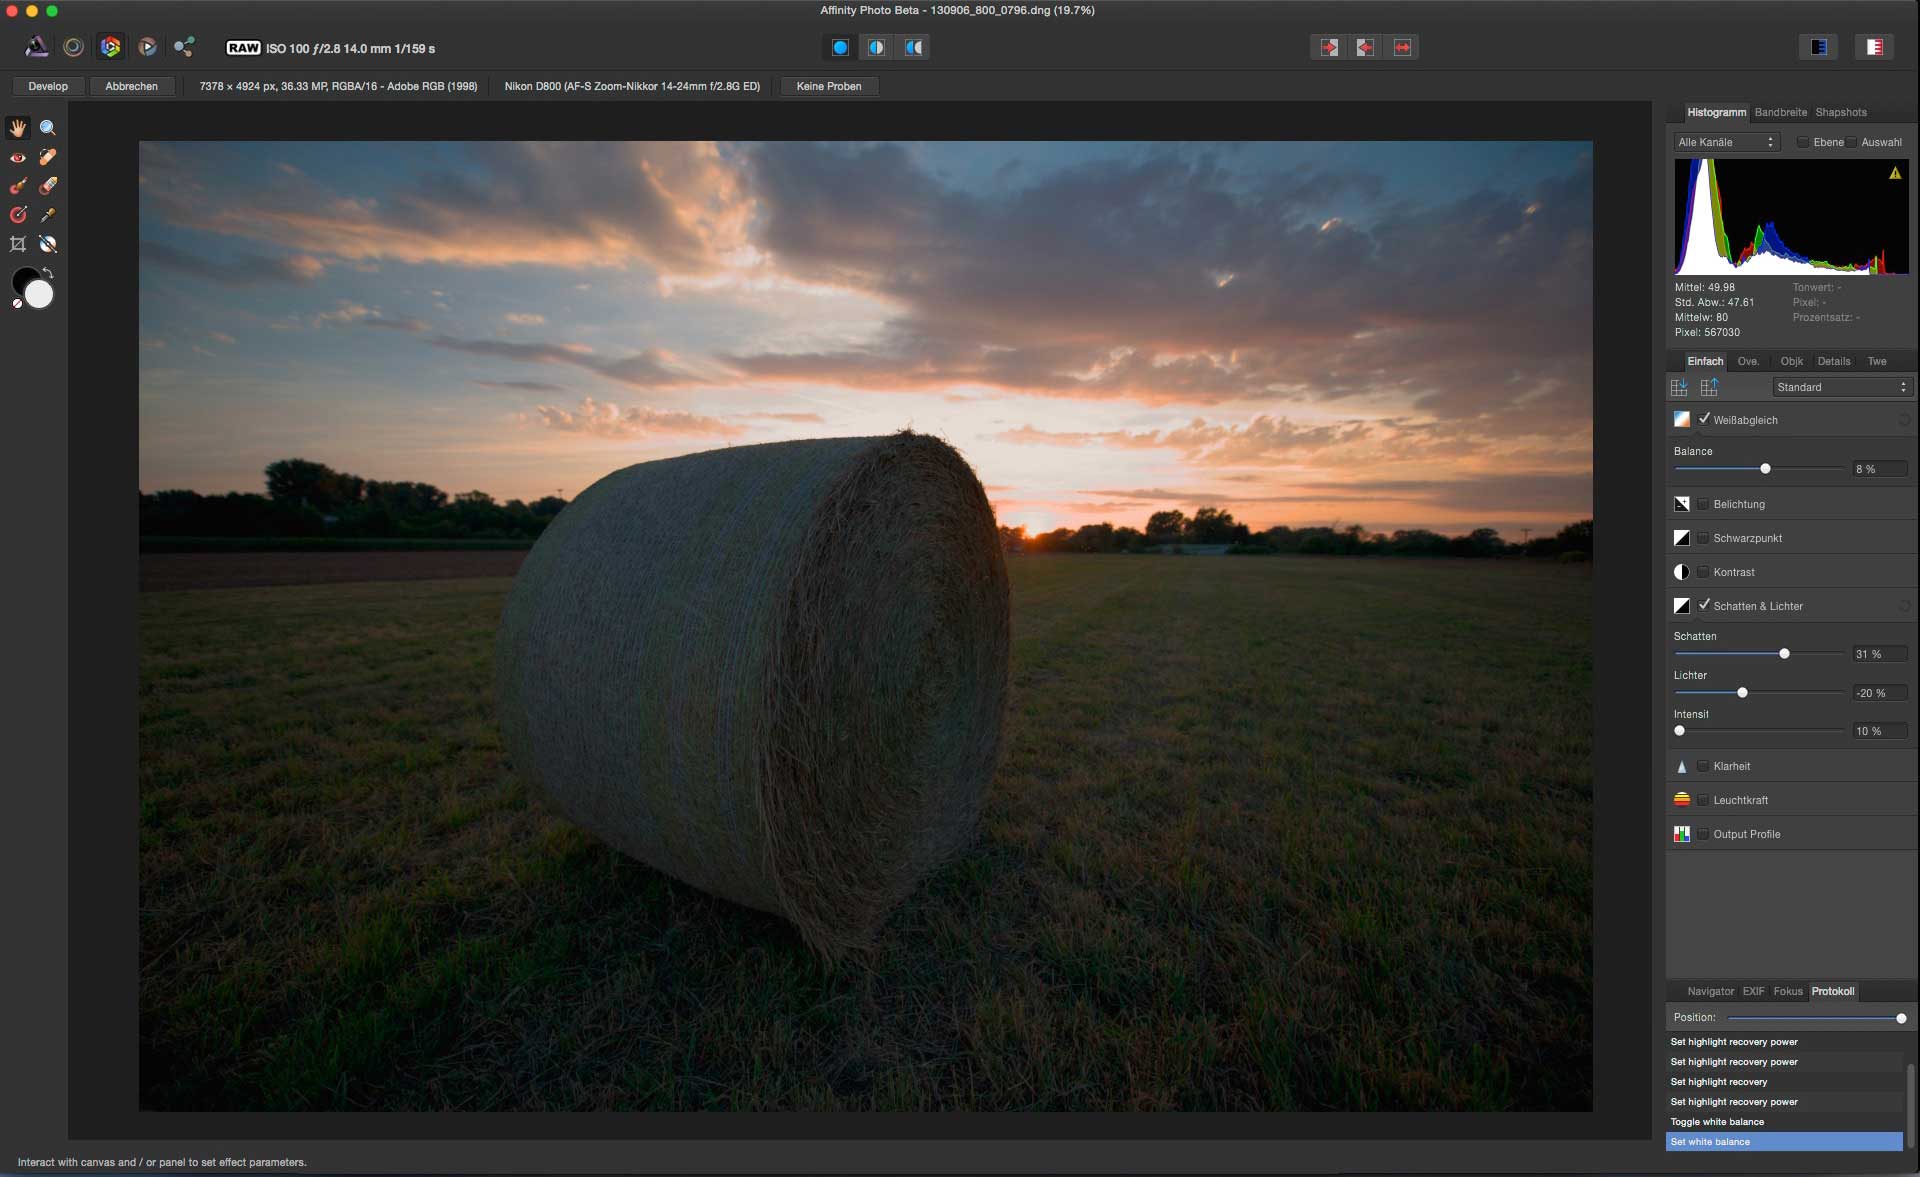Select the Red Eye Removal tool
The height and width of the screenshot is (1177, 1920).
[18, 157]
